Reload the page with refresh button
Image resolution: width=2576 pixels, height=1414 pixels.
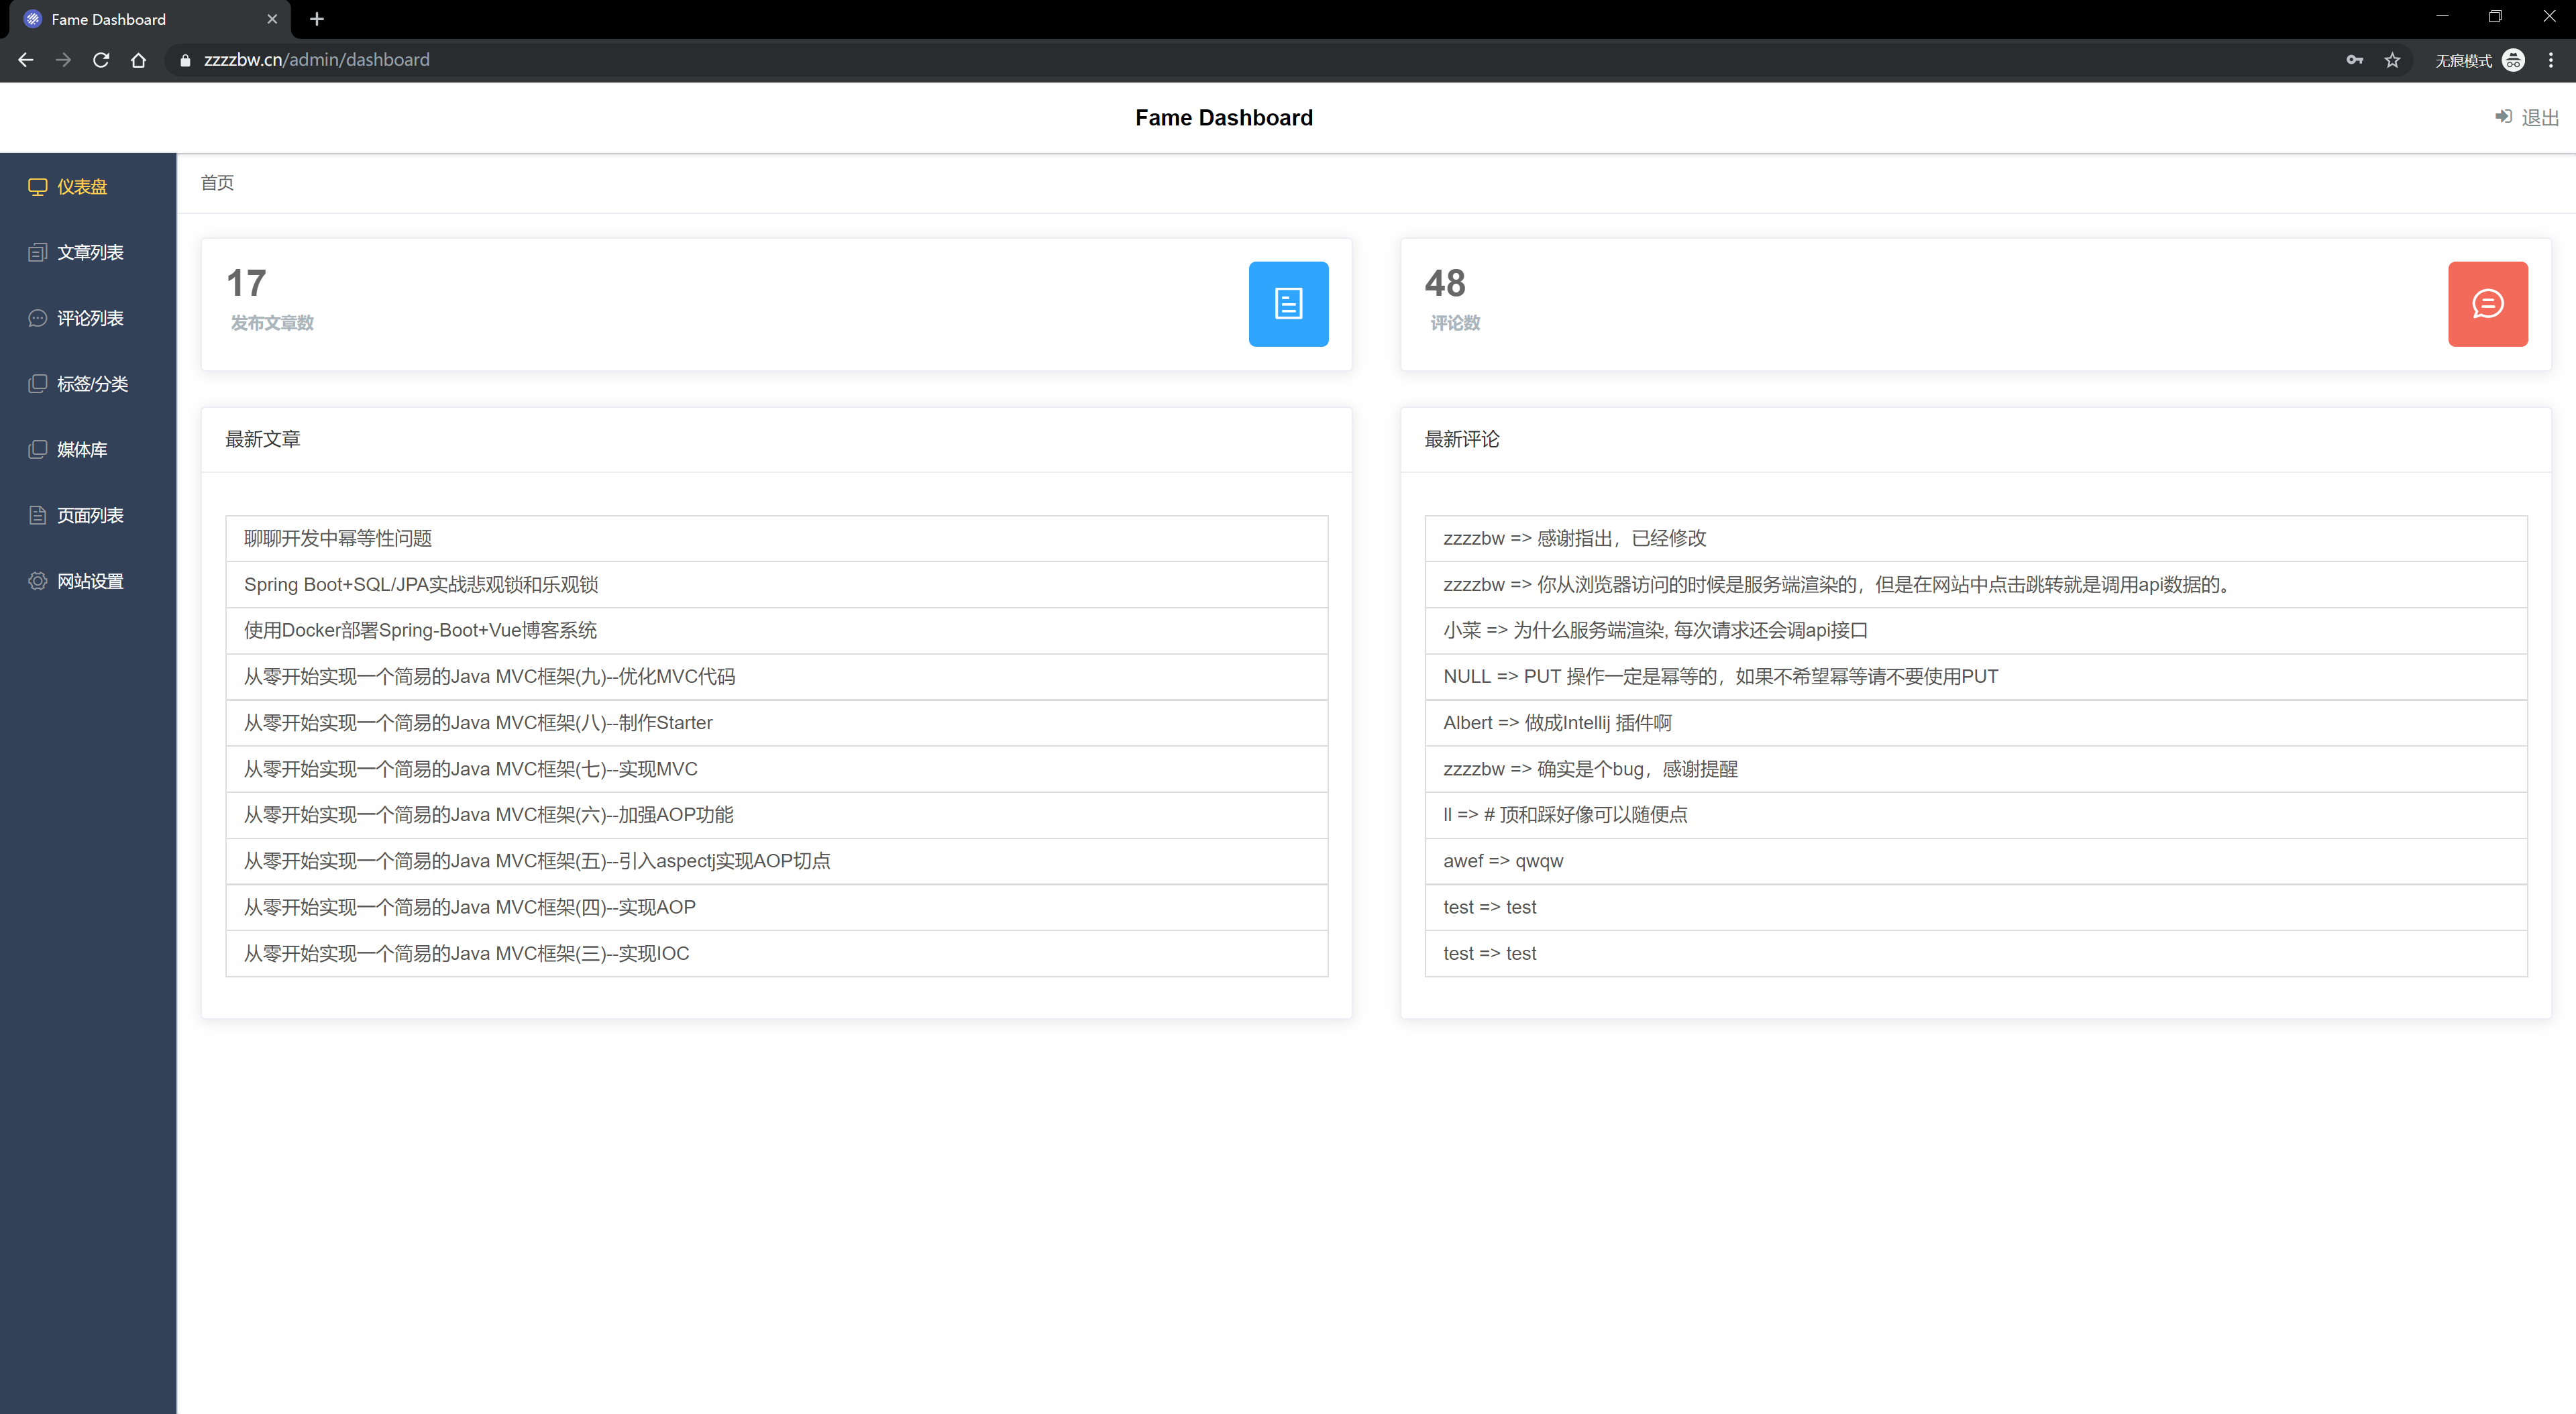click(x=101, y=60)
